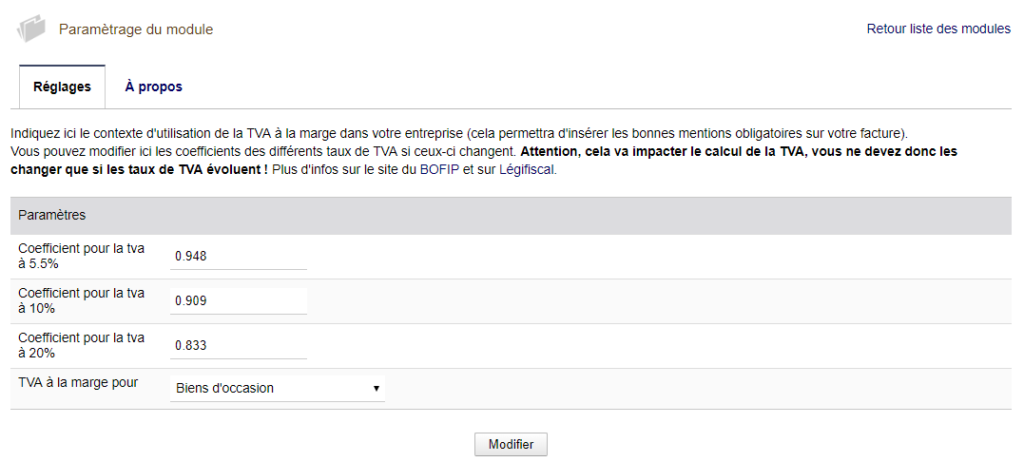Click the Paramétrage du module title
Image resolution: width=1024 pixels, height=462 pixels.
click(x=136, y=29)
